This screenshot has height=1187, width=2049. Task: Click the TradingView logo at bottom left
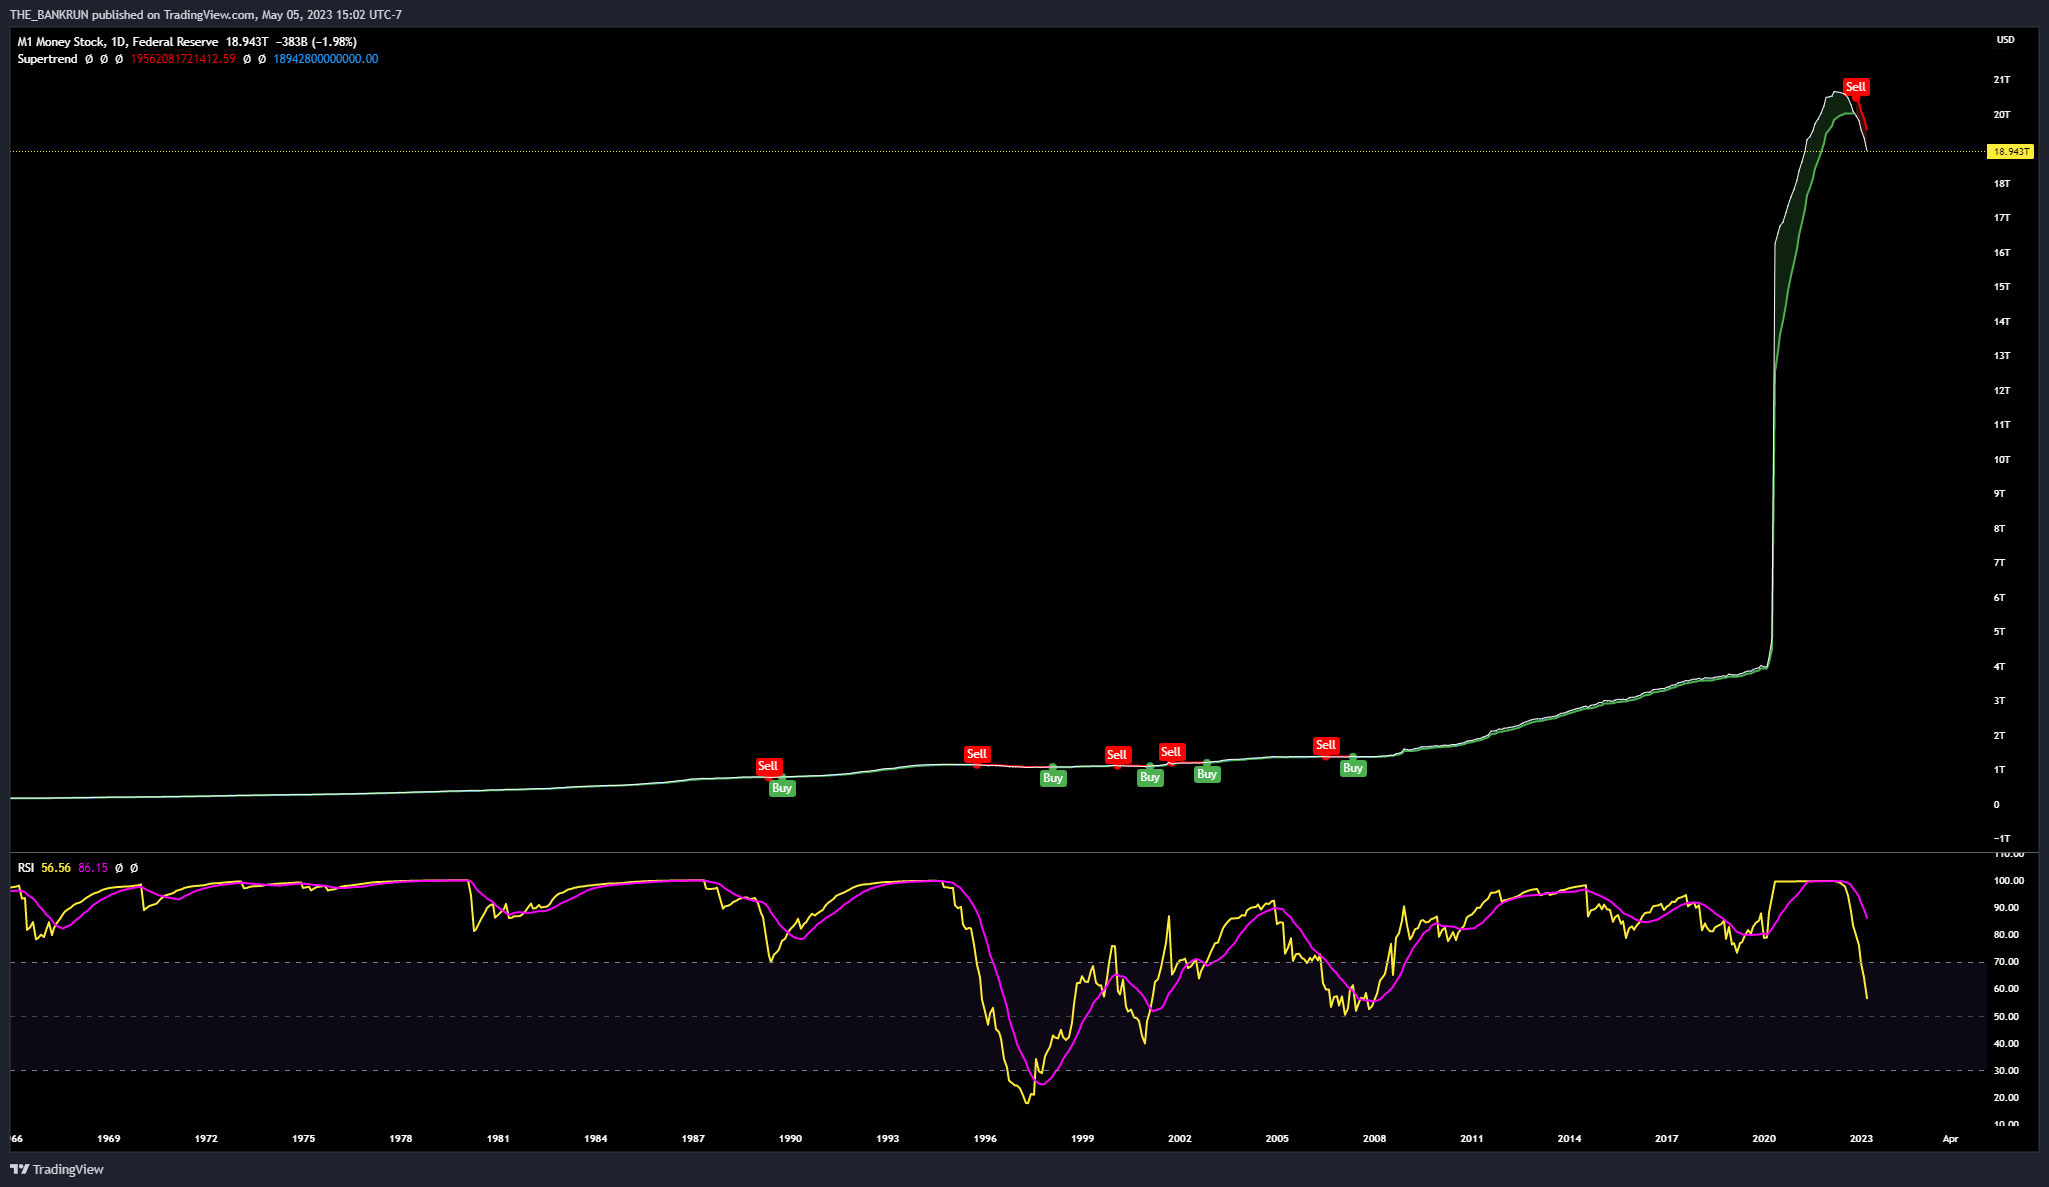[x=58, y=1169]
